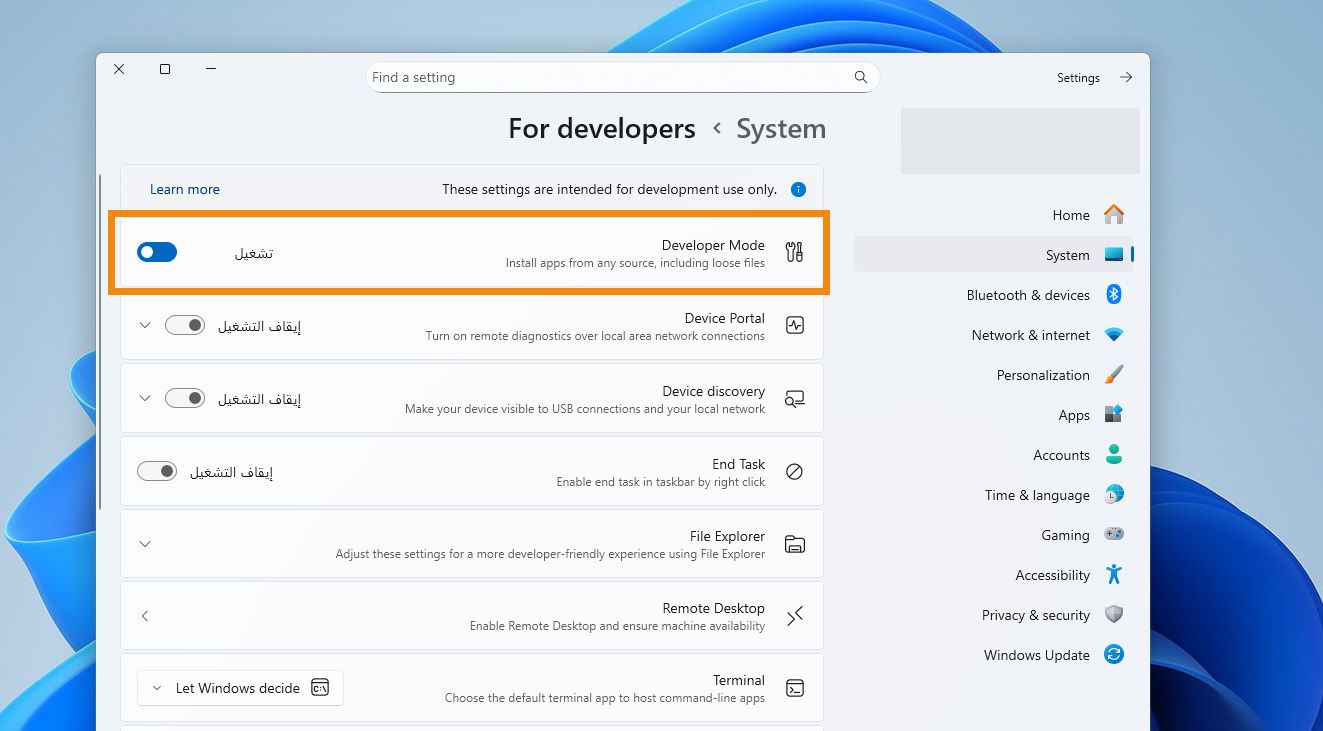Click the Accounts person icon
This screenshot has width=1323, height=731.
(x=1114, y=455)
